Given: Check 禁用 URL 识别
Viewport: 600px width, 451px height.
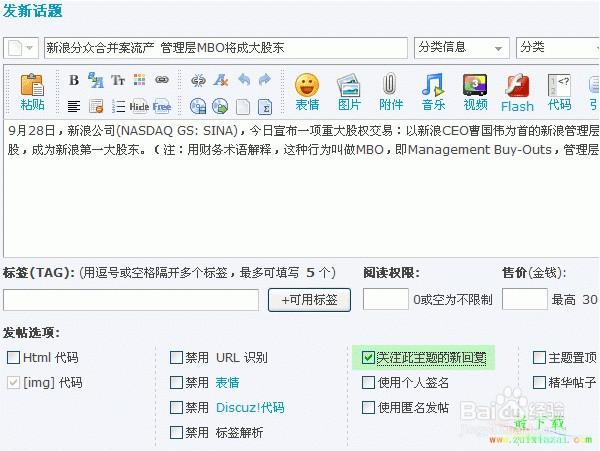Looking at the screenshot, I should [x=176, y=358].
